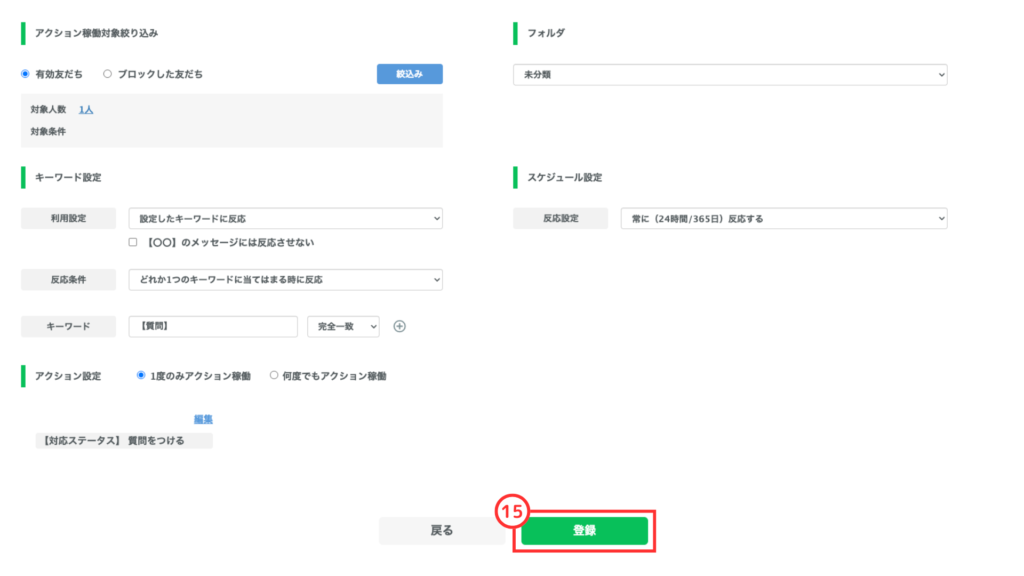Select 何度でもアクション稼働 radio option
Image resolution: width=1024 pixels, height=576 pixels.
tap(274, 376)
